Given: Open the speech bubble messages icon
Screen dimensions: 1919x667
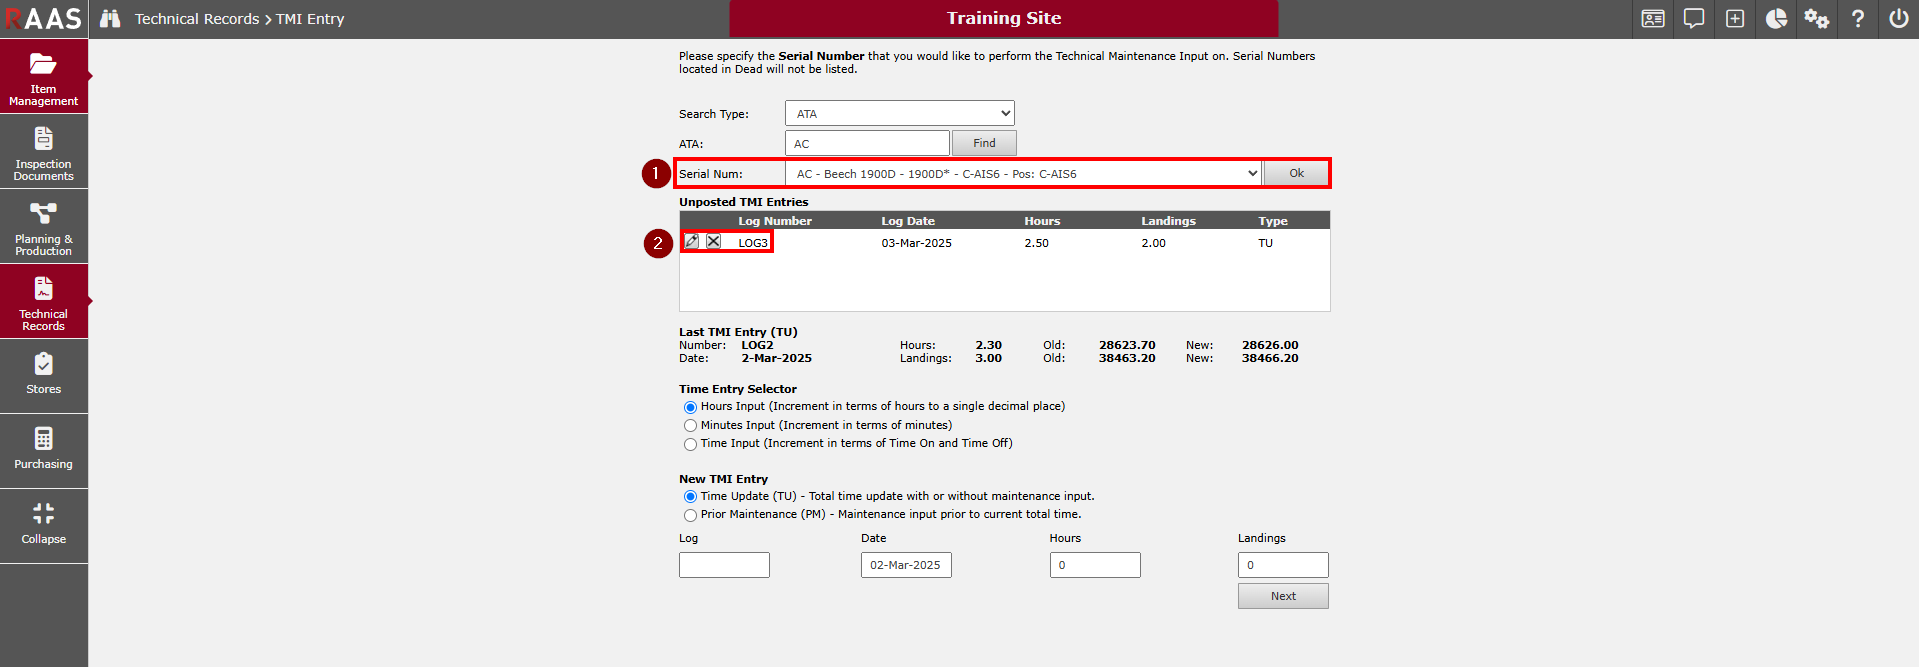Looking at the screenshot, I should 1694,19.
